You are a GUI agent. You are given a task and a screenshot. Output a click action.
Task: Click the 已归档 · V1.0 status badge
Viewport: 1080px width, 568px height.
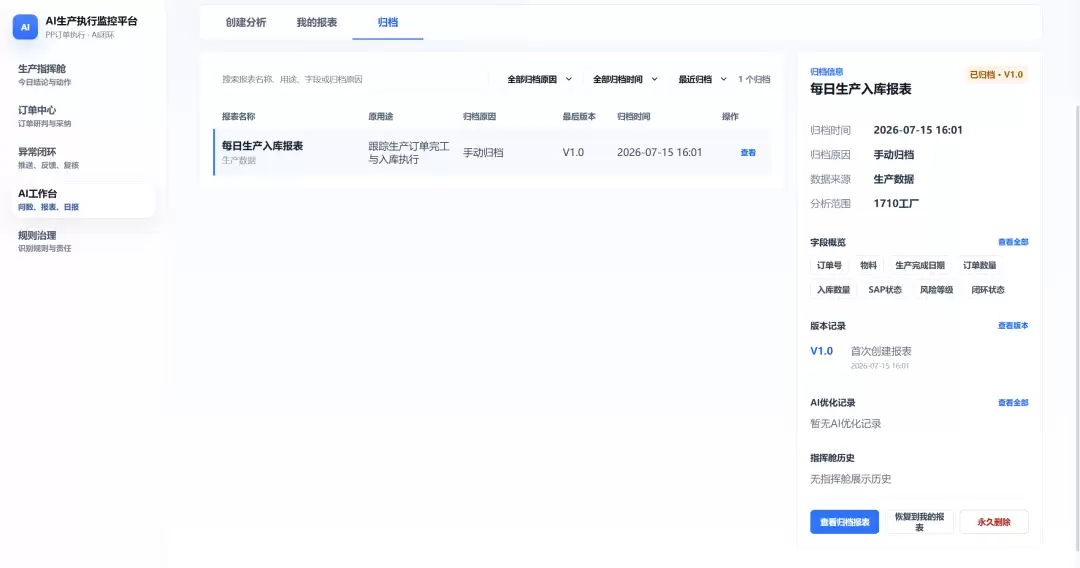click(x=996, y=74)
